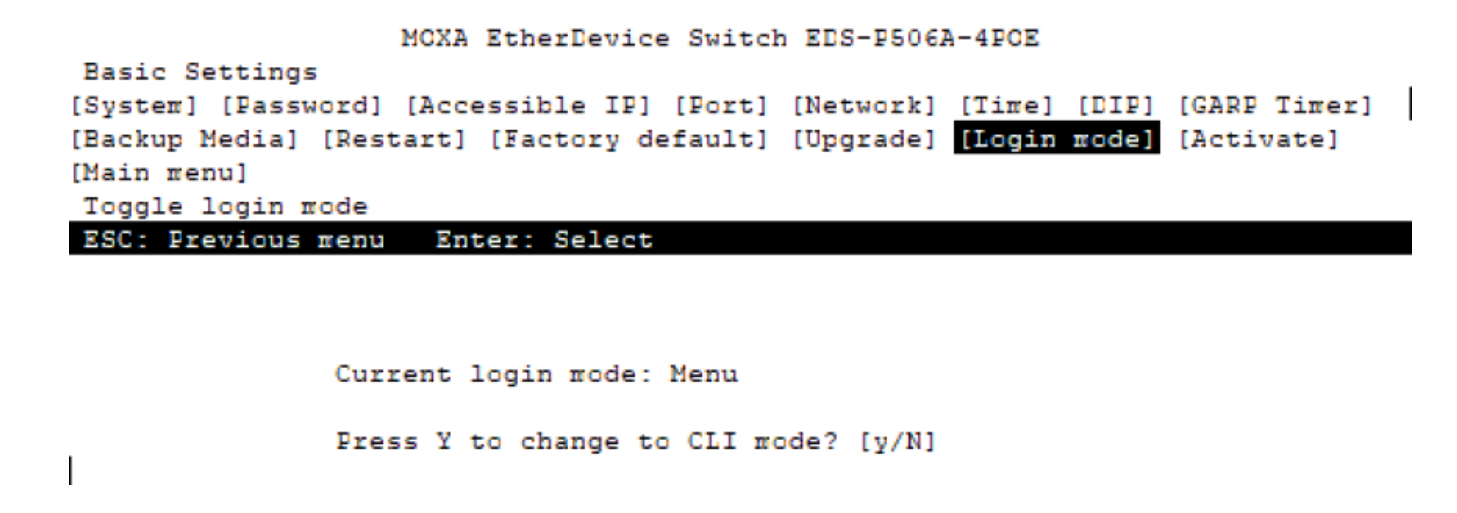Viewport: 1457px width, 513px height.
Task: Choose the [Restart] menu entry
Action: [x=394, y=139]
